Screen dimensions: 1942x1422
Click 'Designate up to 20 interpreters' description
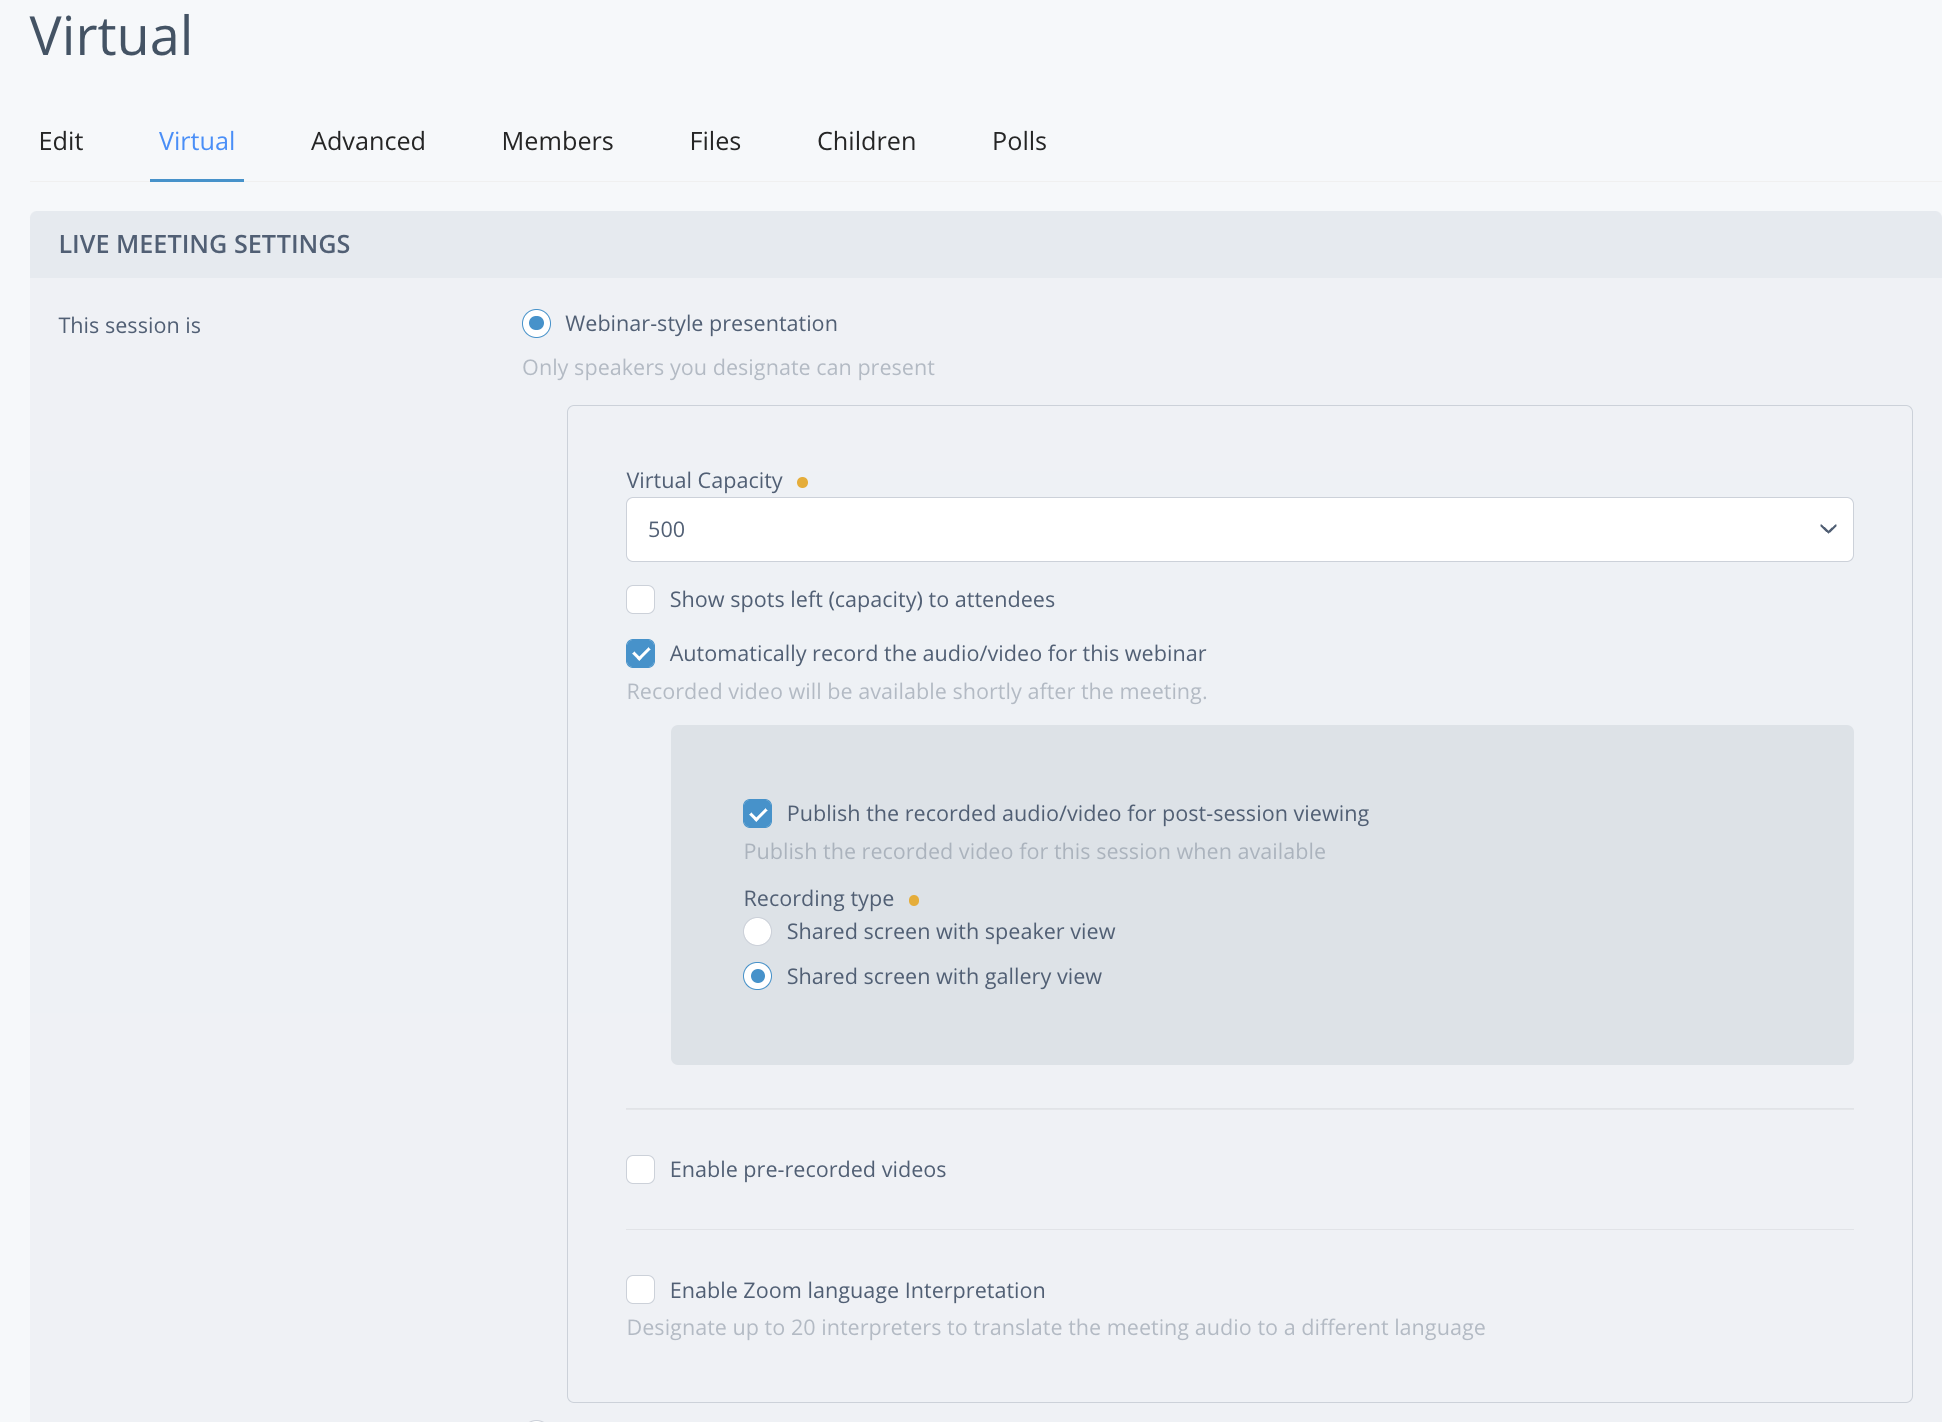pos(1056,1327)
